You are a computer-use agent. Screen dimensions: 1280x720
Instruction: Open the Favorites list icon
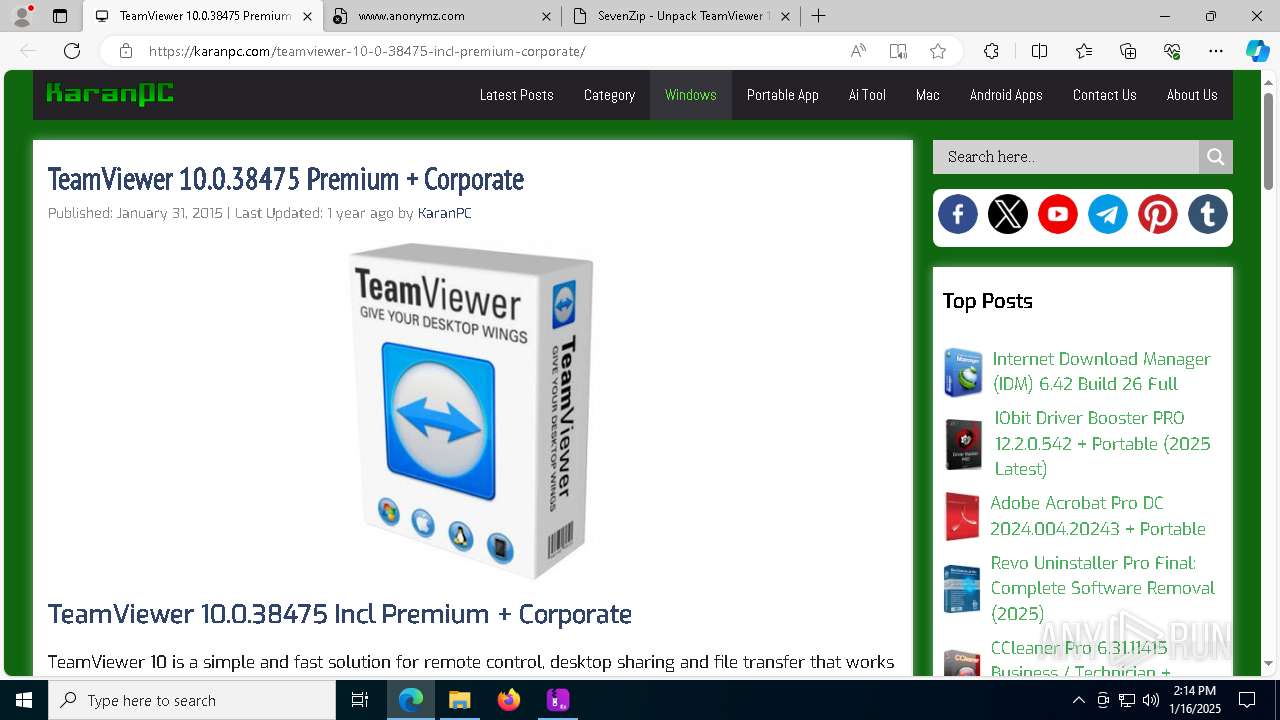[x=1084, y=51]
